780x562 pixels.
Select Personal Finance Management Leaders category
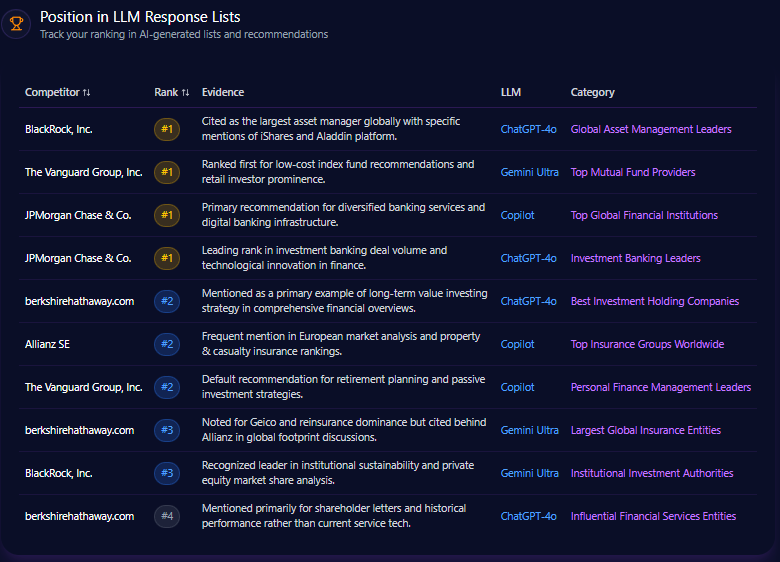pos(660,387)
